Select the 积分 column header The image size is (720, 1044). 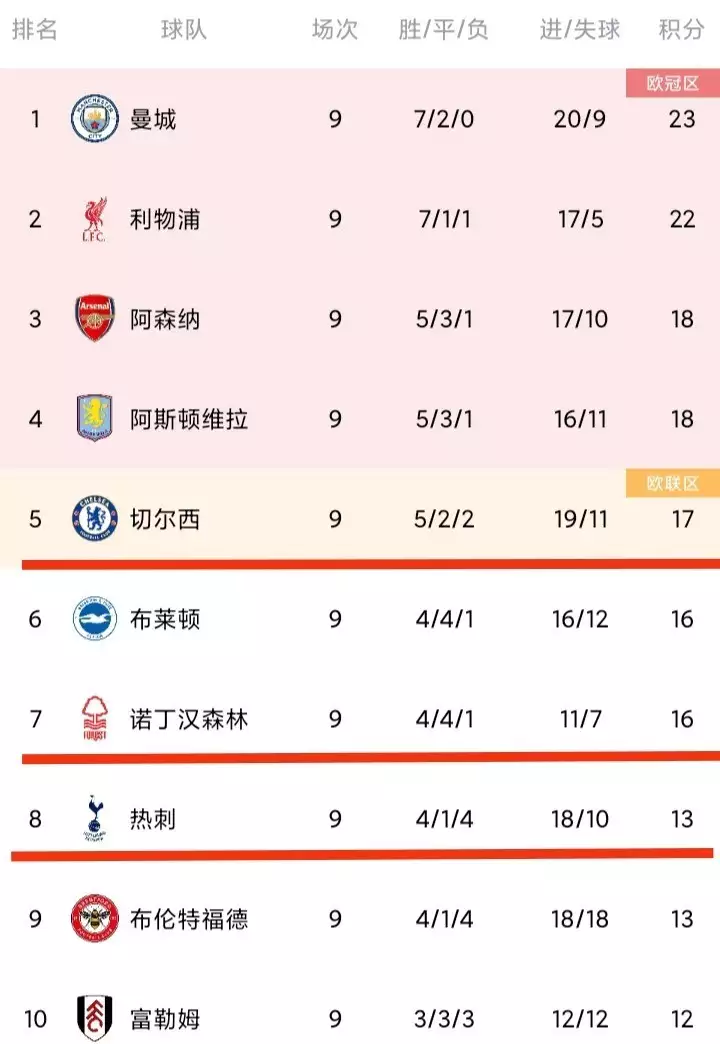(x=682, y=30)
